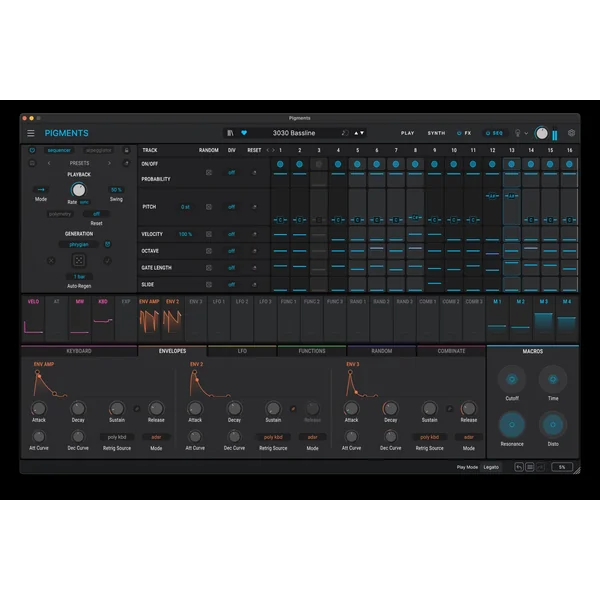Toggle the scale lock icon beside phrygian
The width and height of the screenshot is (600, 600).
tap(108, 245)
